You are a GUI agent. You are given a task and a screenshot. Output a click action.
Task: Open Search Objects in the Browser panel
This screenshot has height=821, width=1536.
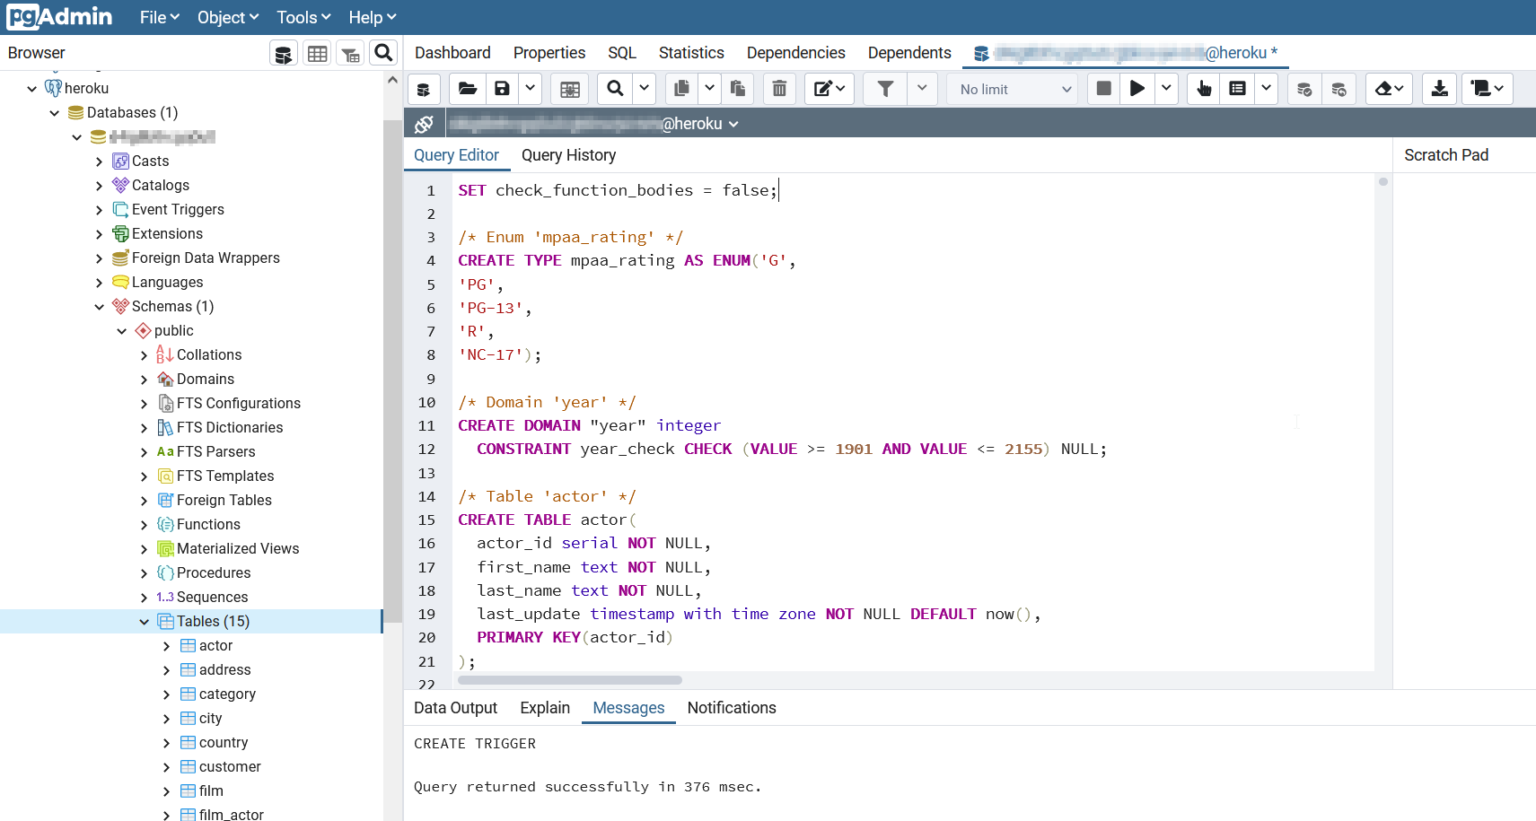383,53
